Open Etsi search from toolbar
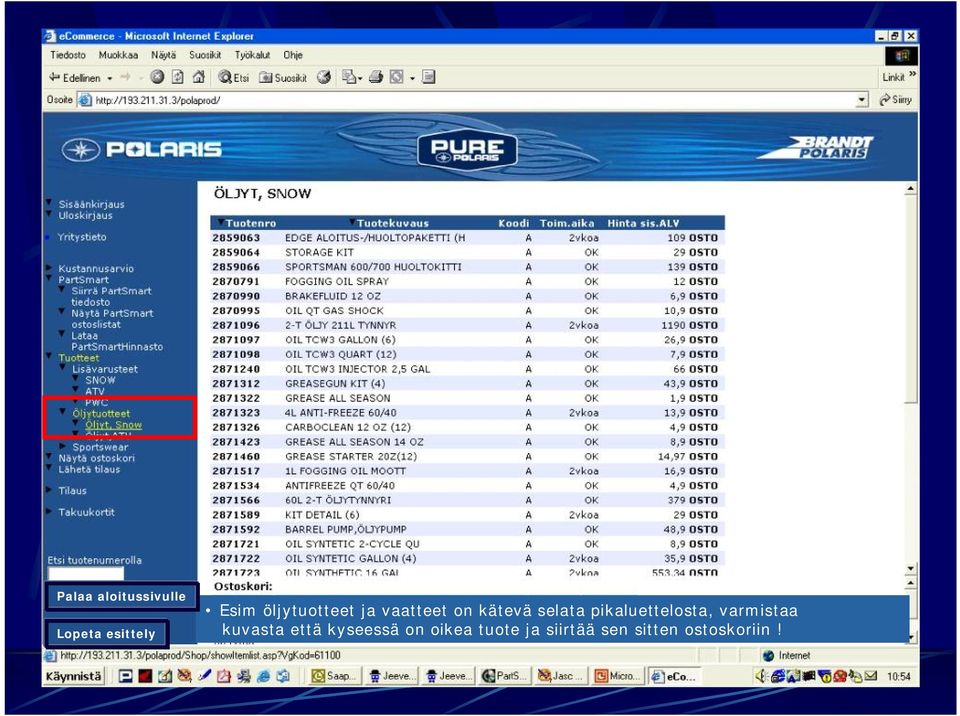Screen dimensions: 960x716 point(234,77)
